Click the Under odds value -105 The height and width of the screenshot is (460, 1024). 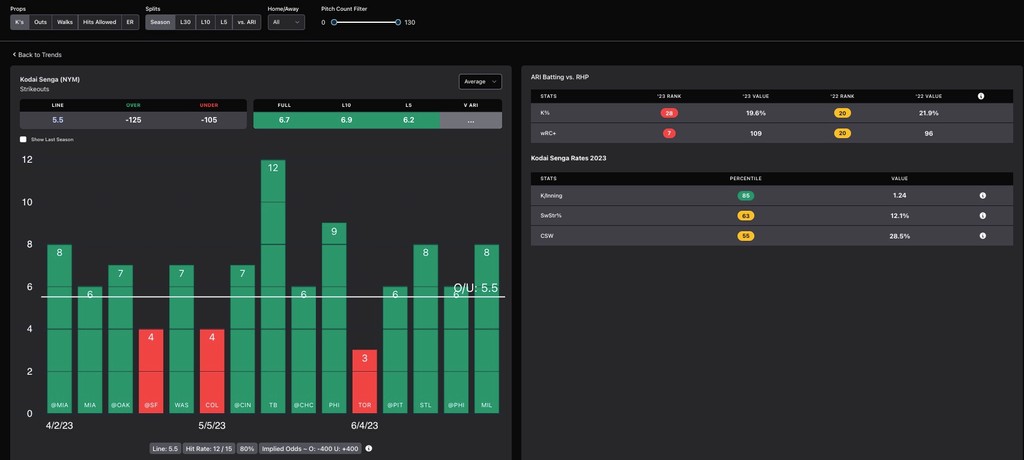pyautogui.click(x=209, y=120)
